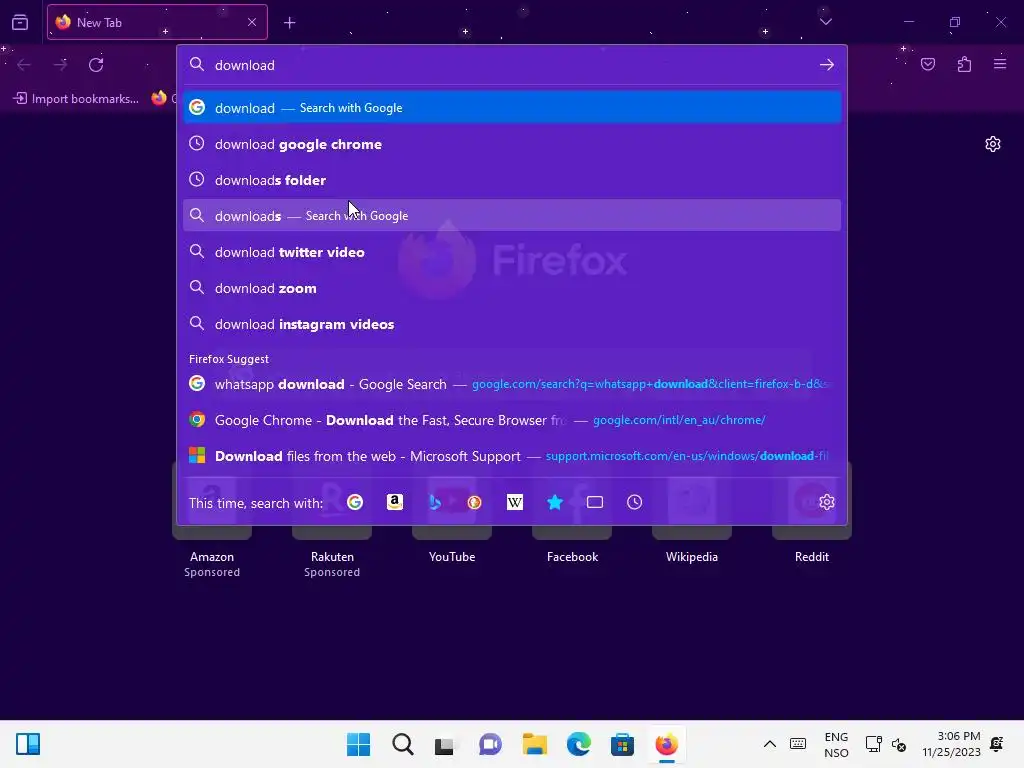Image resolution: width=1024 pixels, height=768 pixels.
Task: Open search settings gear in dropdown
Action: (x=827, y=502)
